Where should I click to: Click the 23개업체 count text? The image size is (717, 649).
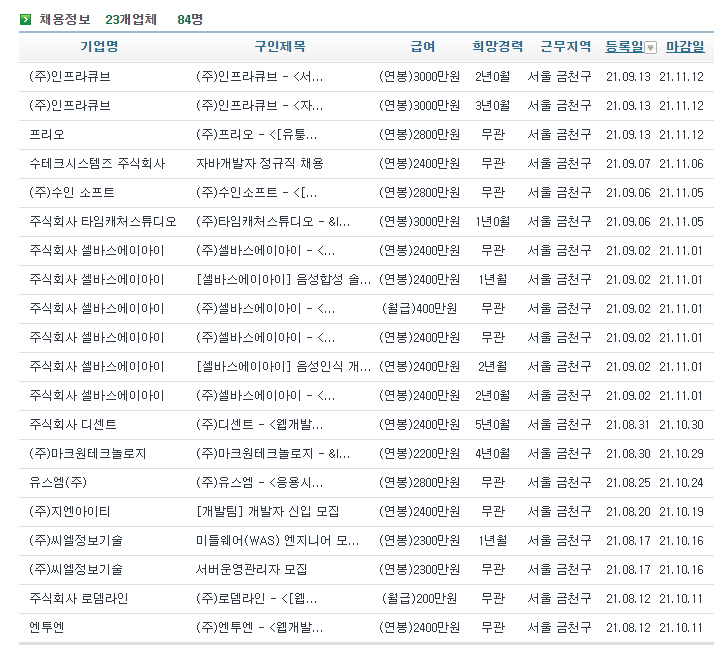click(x=131, y=20)
